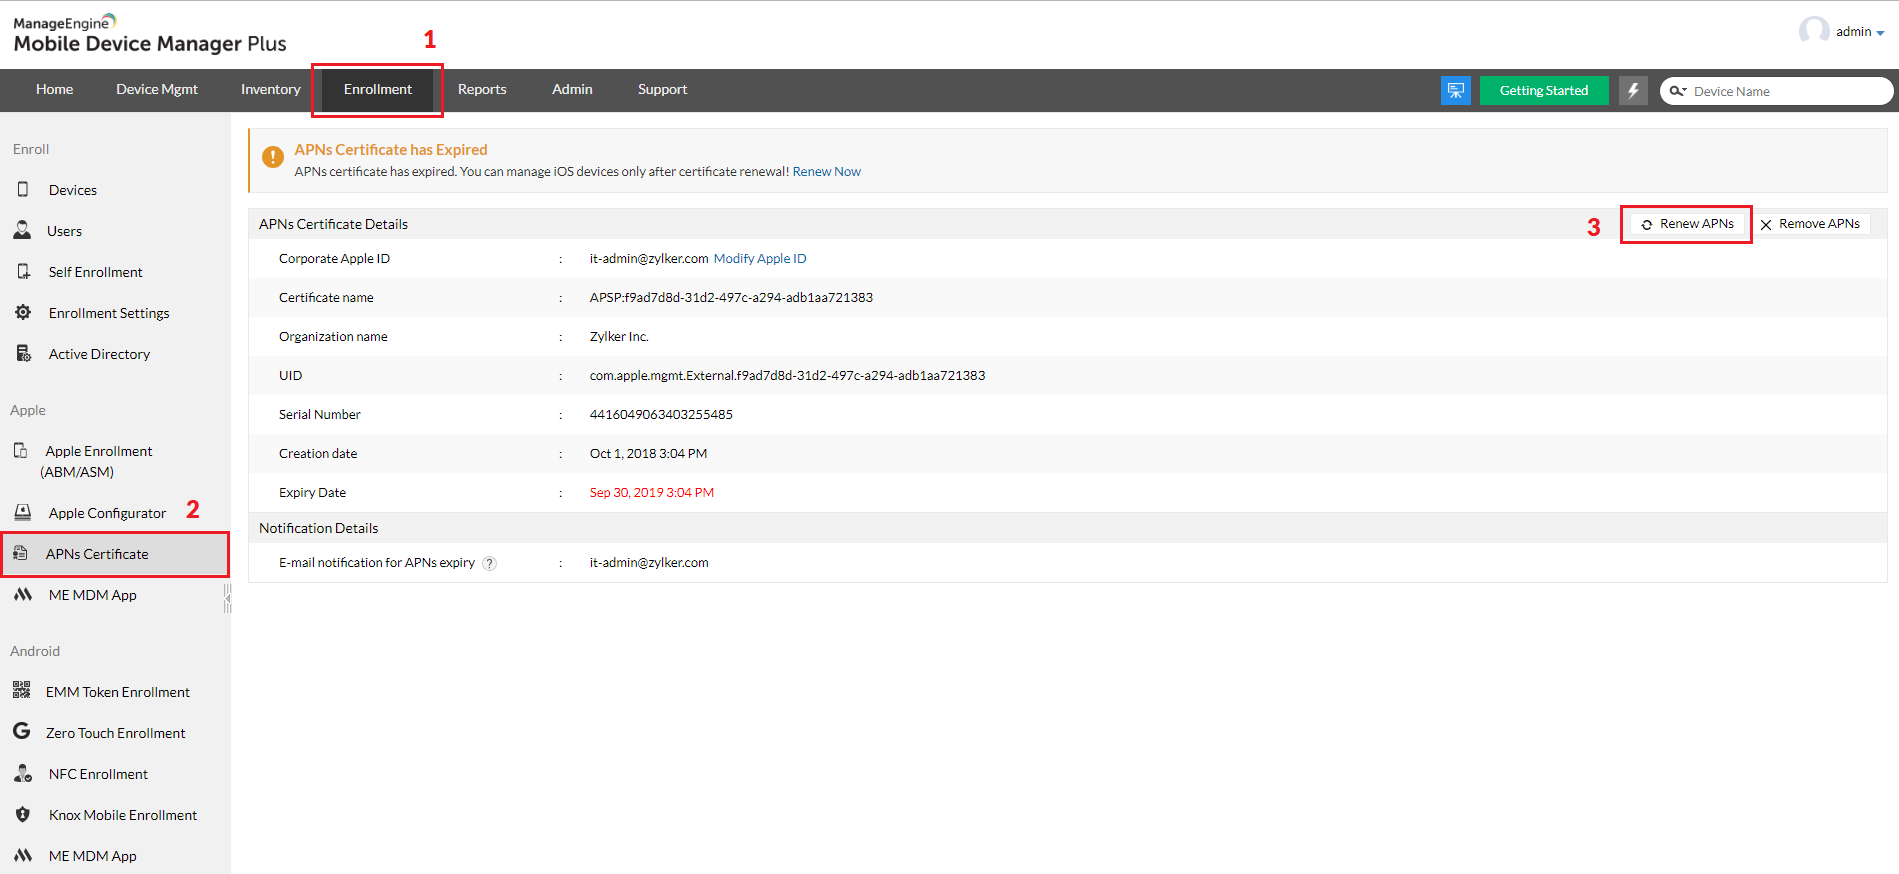Go to the Home tab
Image resolution: width=1899 pixels, height=874 pixels.
55,89
